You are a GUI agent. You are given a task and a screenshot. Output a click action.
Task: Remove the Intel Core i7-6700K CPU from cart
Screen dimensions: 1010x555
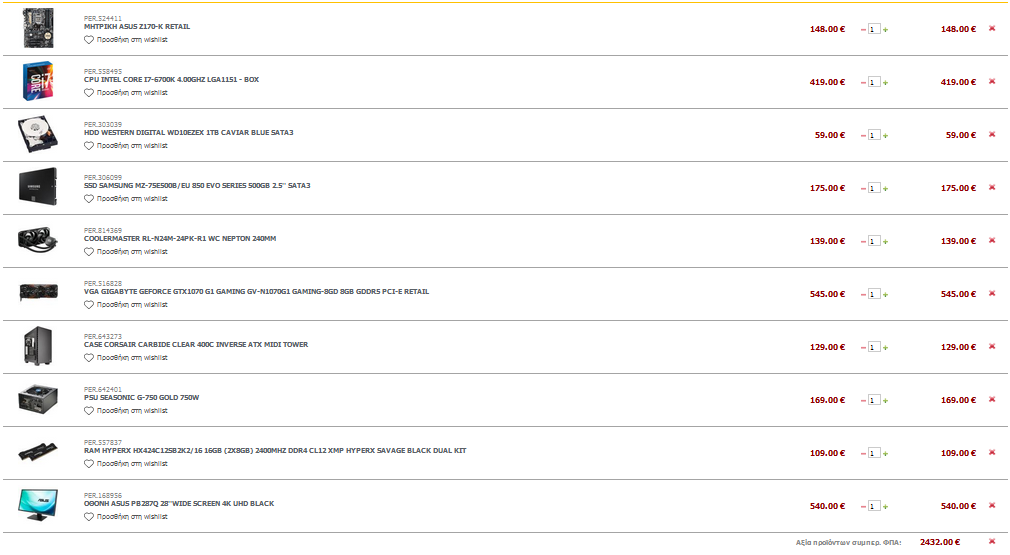[x=992, y=81]
